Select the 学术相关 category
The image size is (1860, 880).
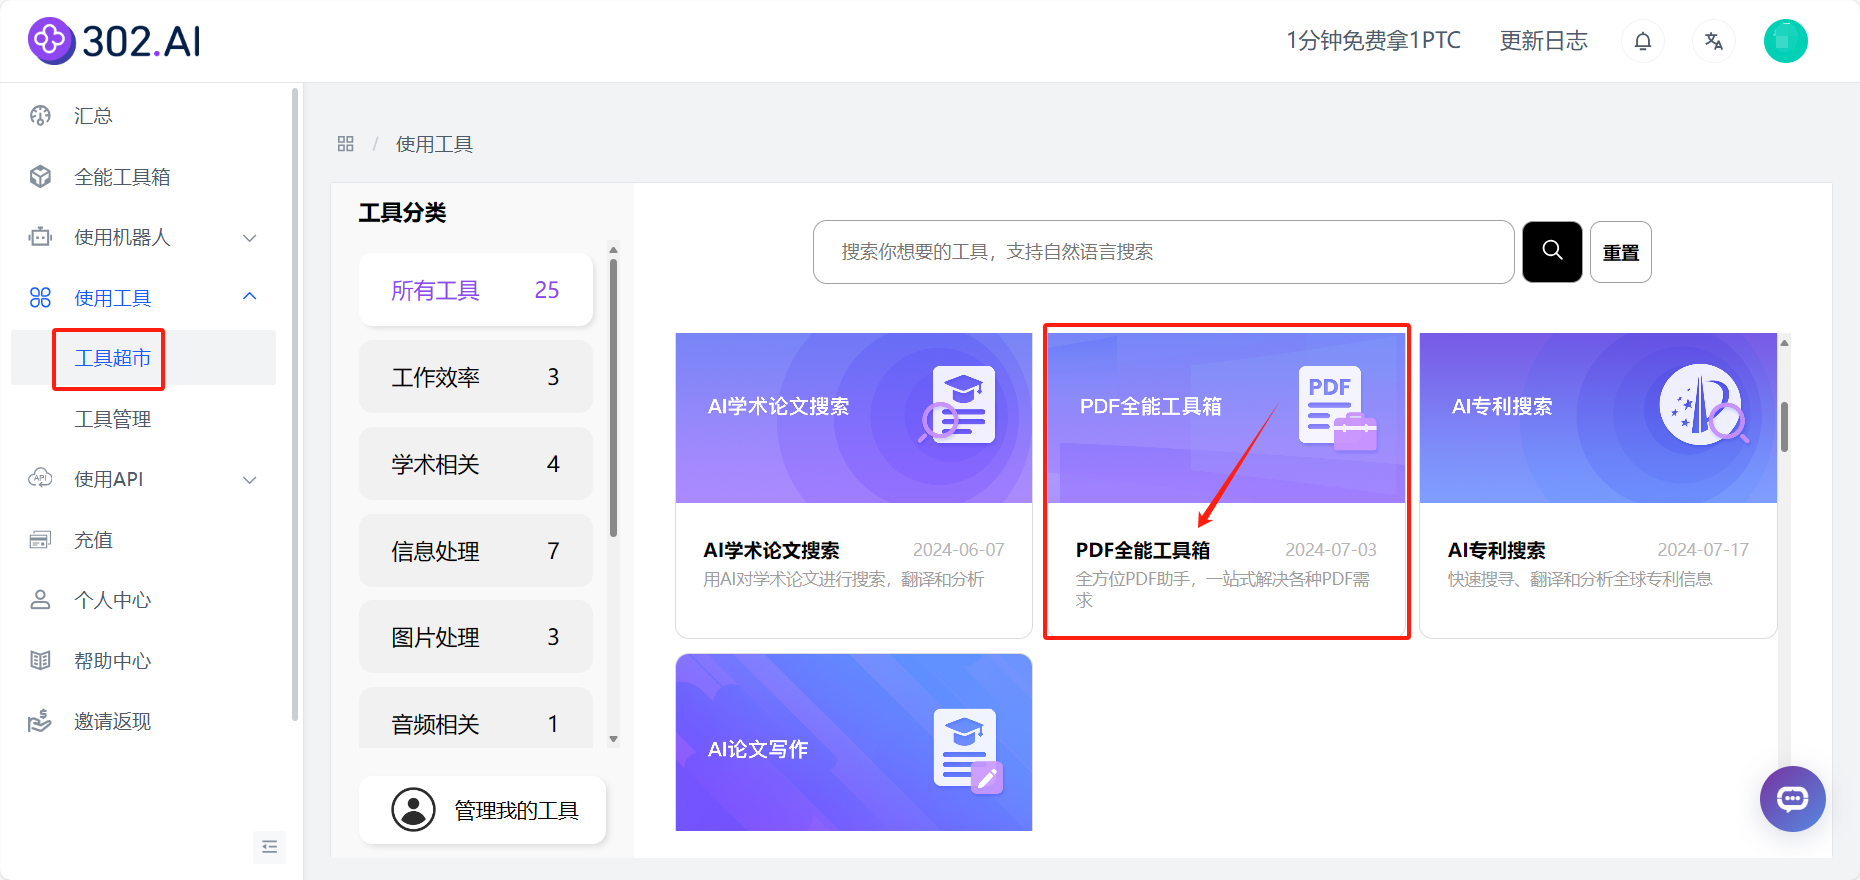tap(476, 464)
